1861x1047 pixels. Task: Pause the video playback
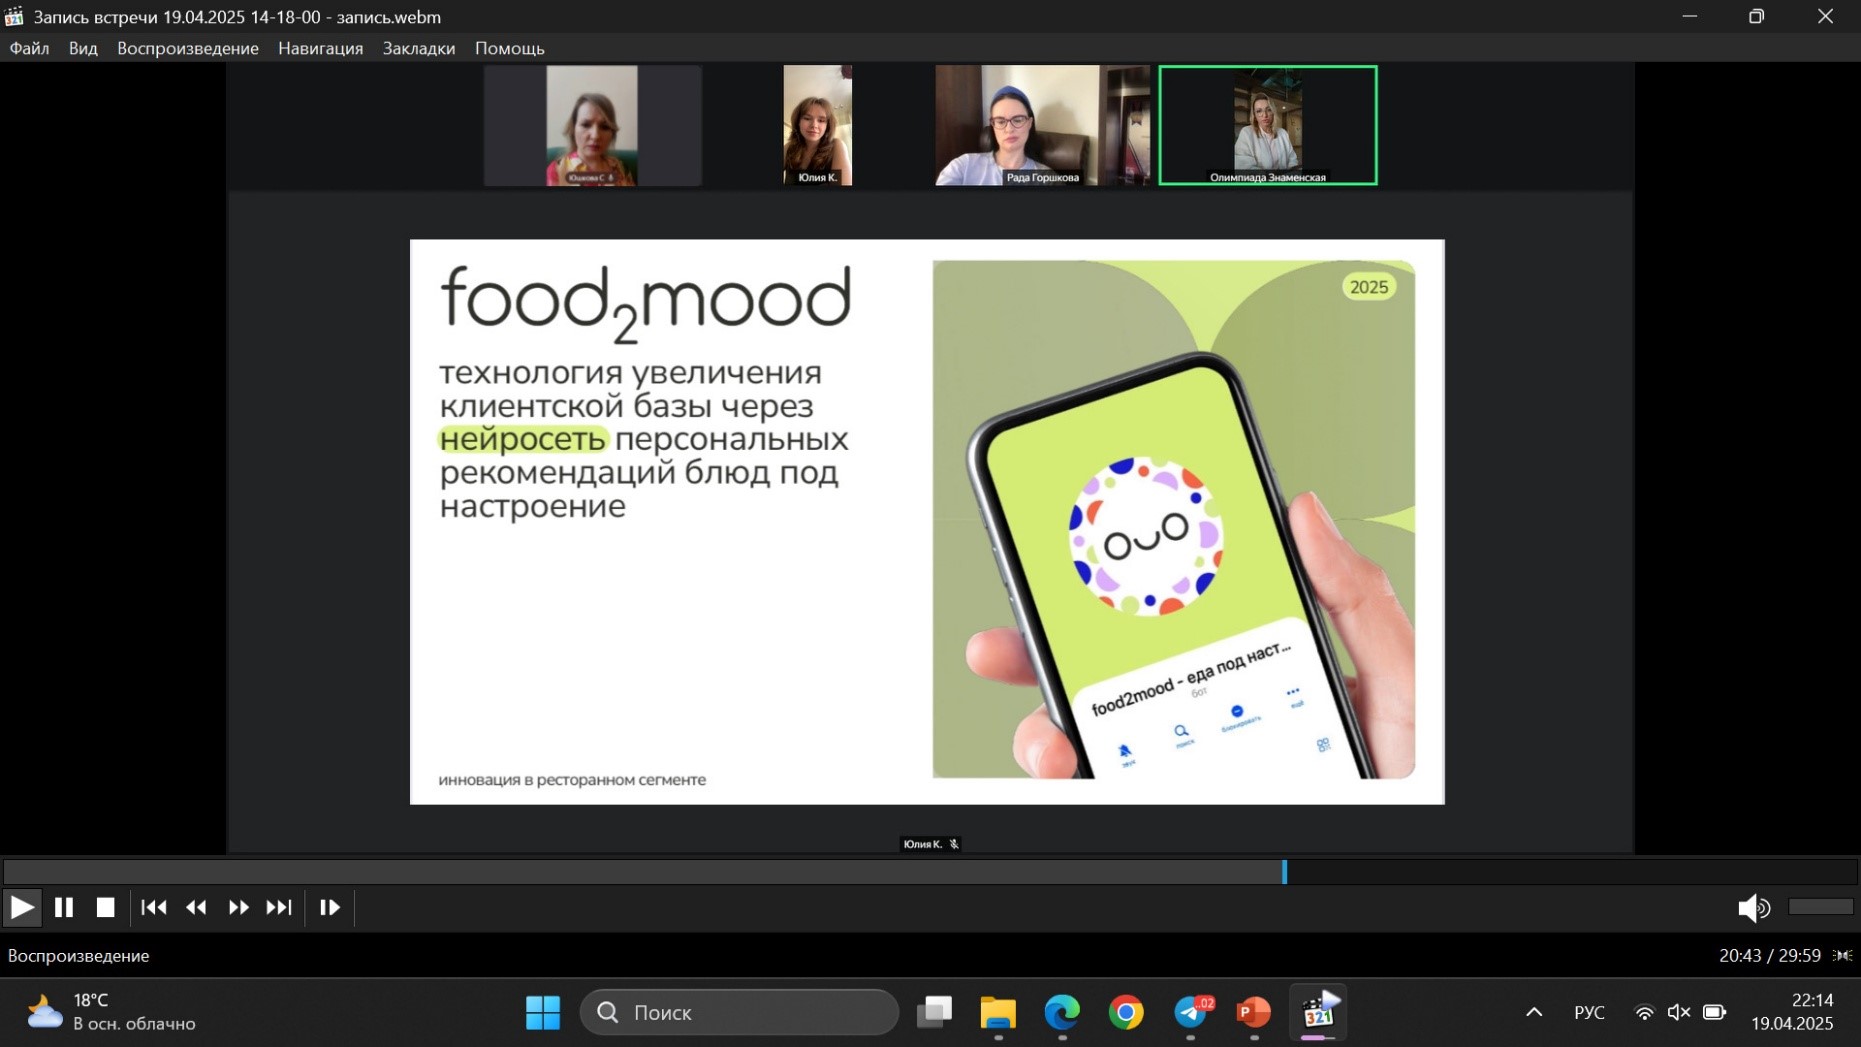[64, 908]
